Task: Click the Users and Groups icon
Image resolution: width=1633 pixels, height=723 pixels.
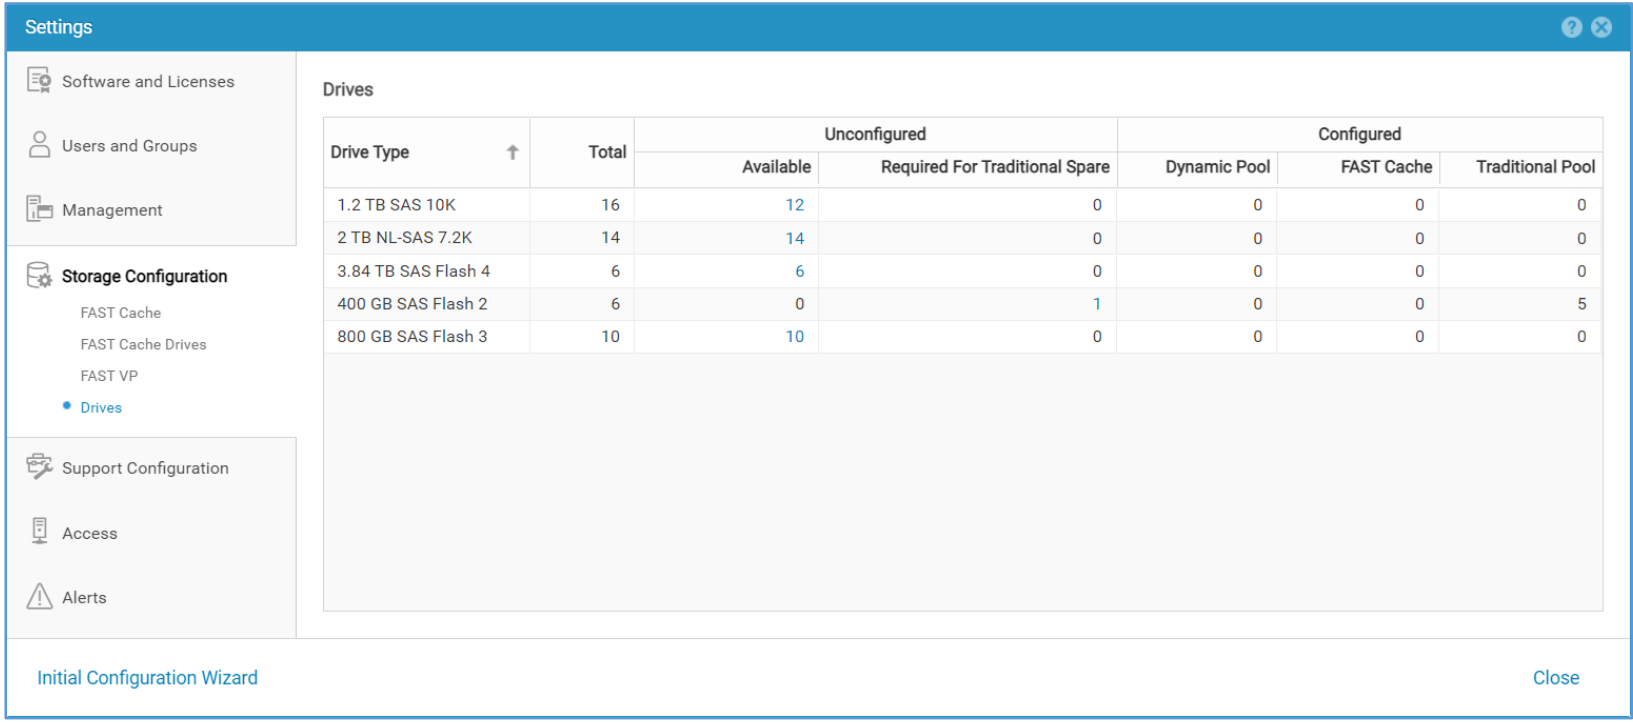Action: [x=39, y=145]
